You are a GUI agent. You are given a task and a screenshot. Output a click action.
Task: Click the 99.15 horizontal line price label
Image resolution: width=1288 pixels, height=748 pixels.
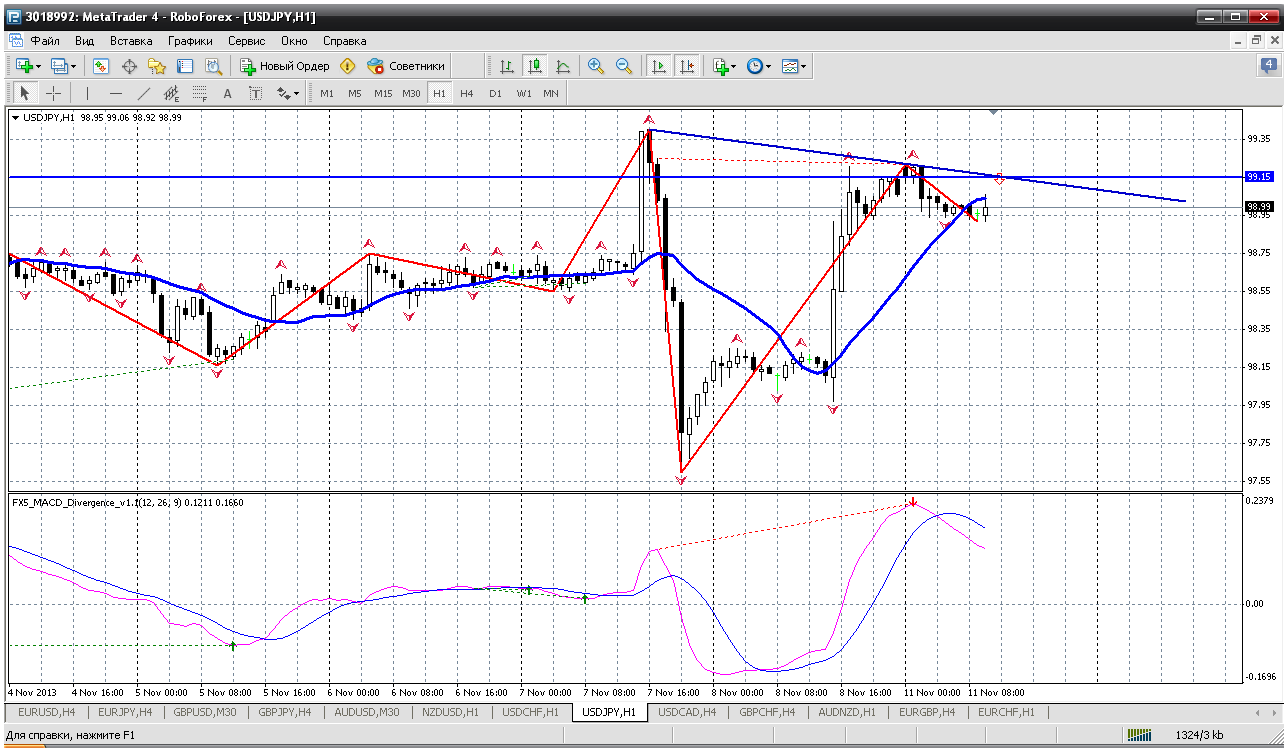coord(1258,177)
